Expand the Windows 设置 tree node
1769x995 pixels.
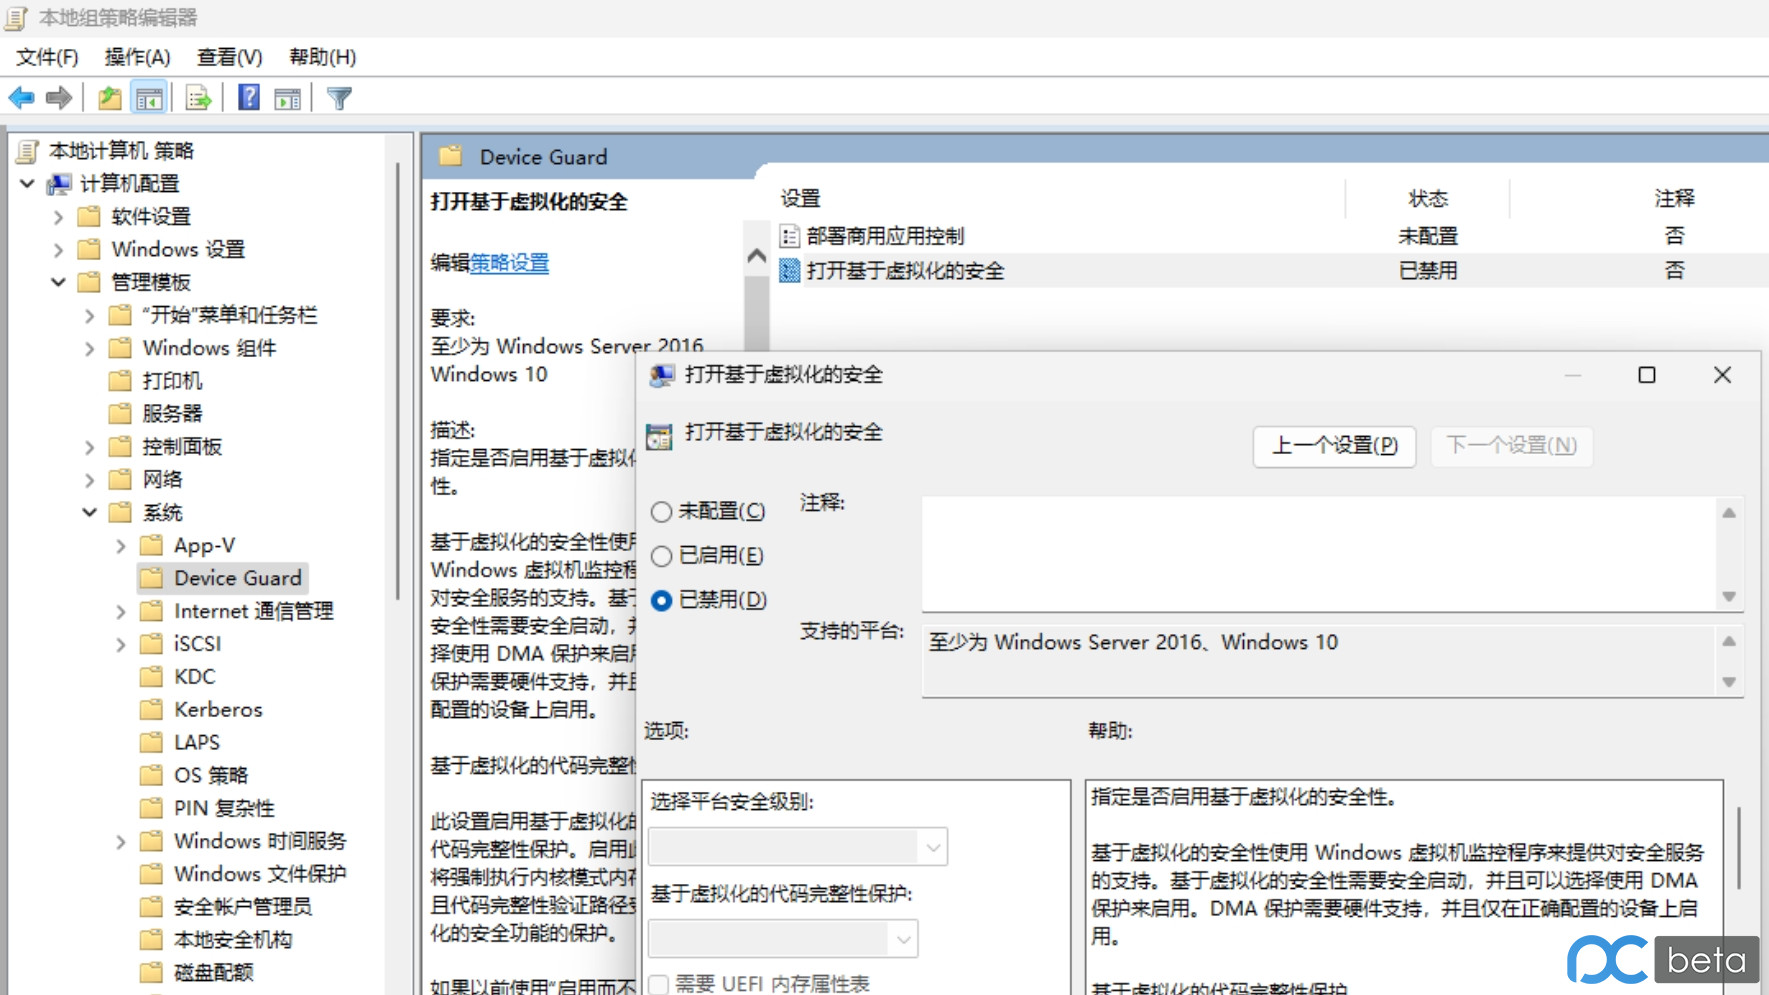point(58,249)
